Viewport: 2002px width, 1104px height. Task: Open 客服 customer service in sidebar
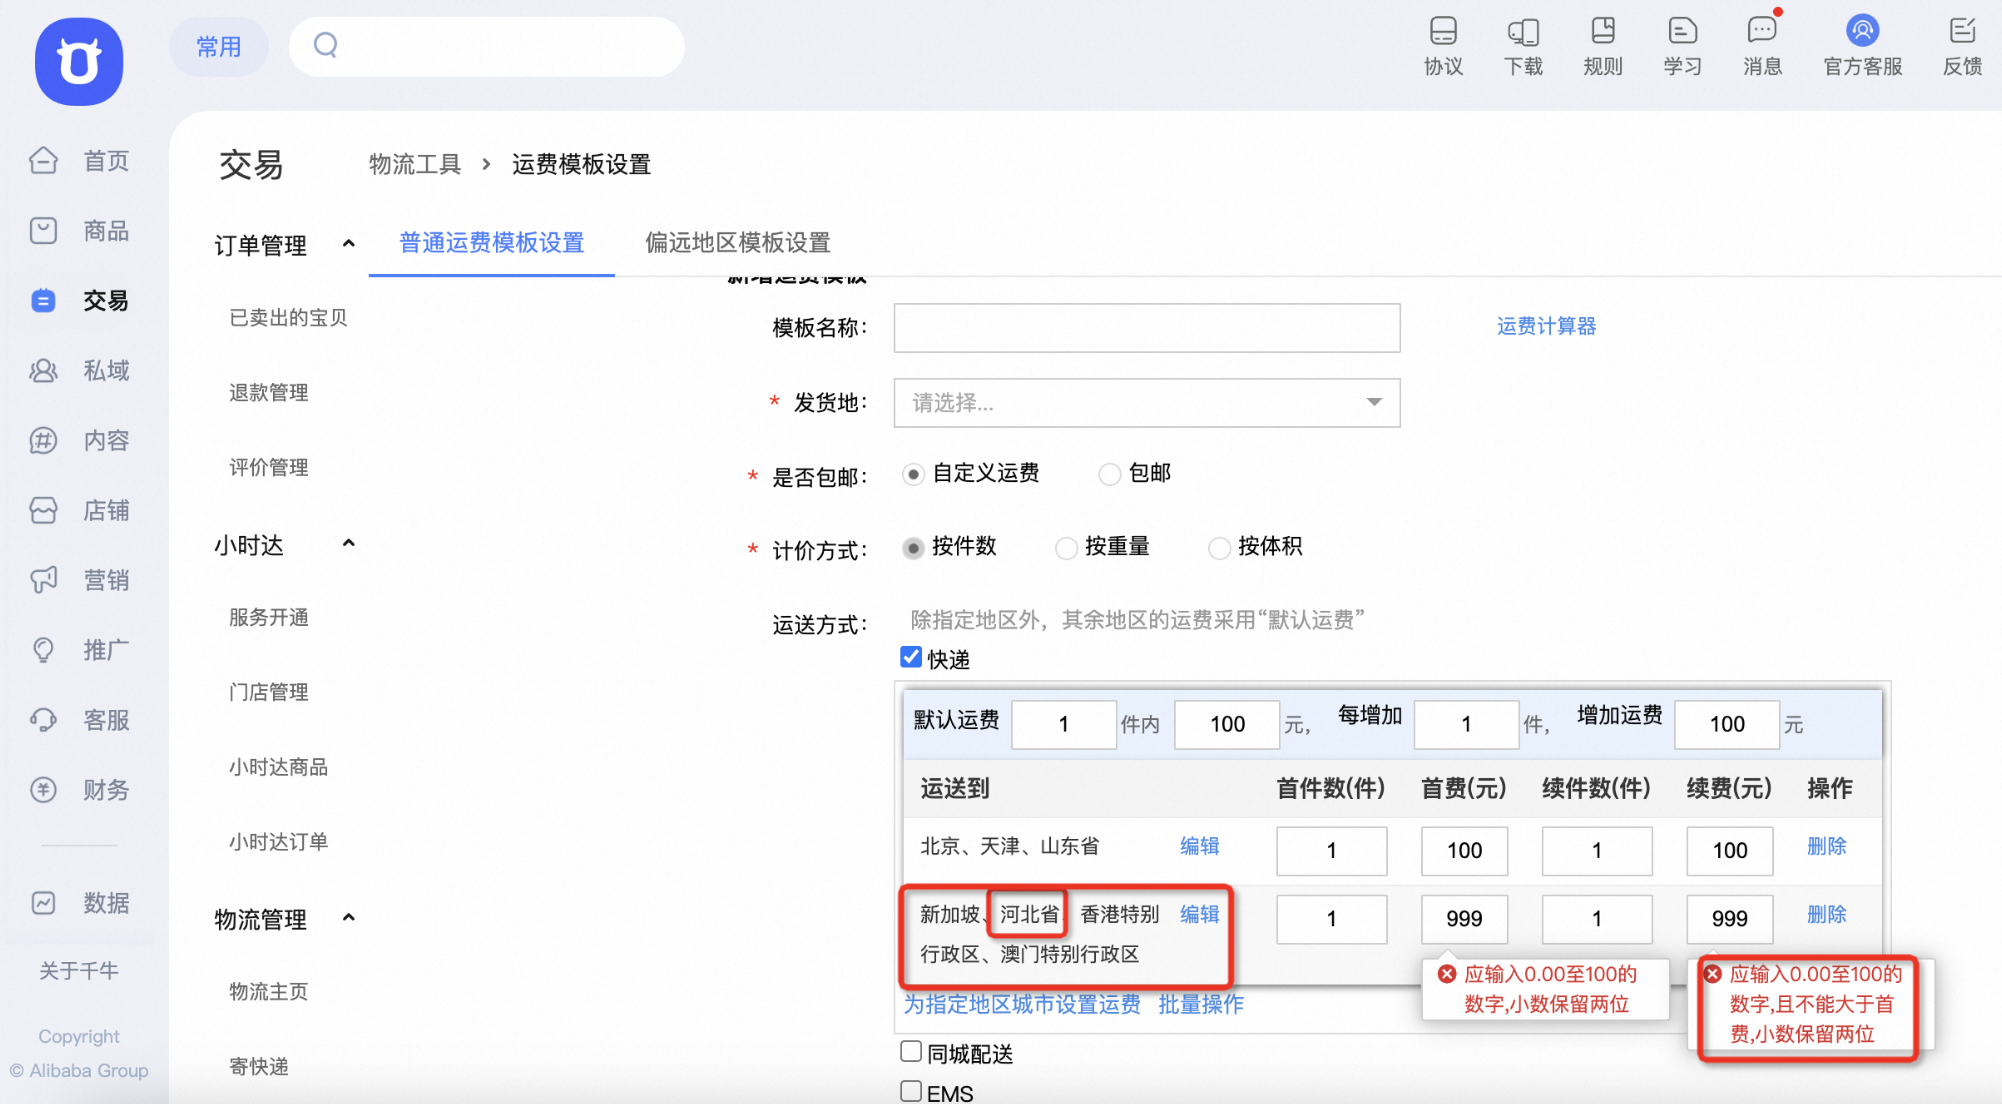tap(80, 720)
